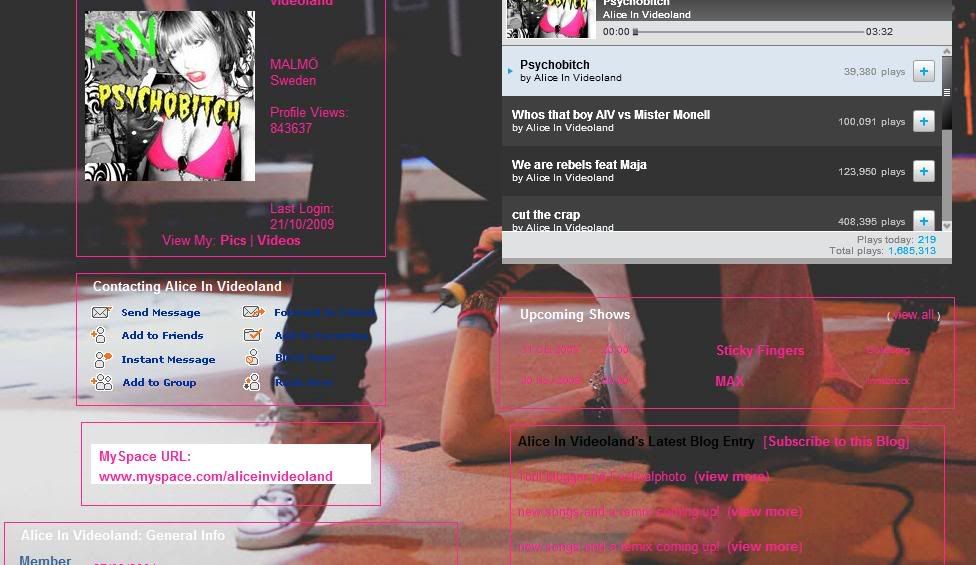
Task: Play the cut the crap track
Action: (x=546, y=215)
